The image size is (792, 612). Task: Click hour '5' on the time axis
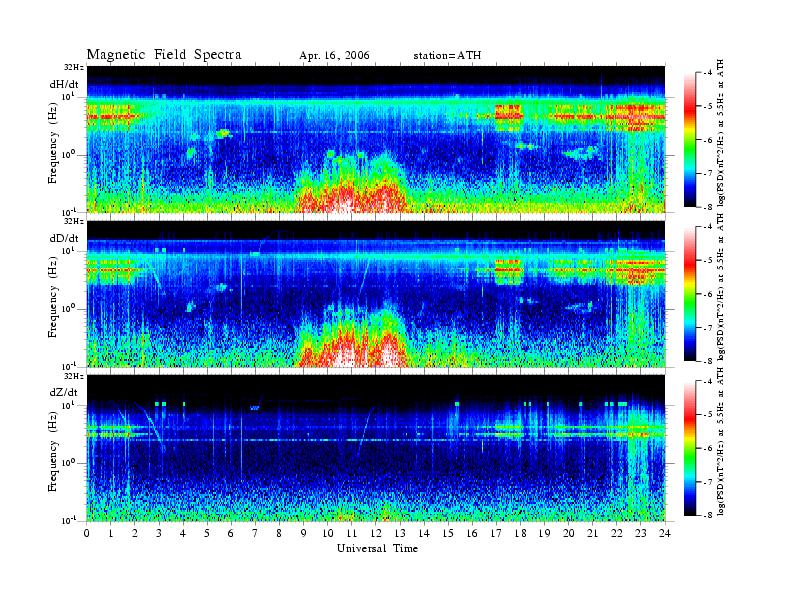click(x=207, y=534)
